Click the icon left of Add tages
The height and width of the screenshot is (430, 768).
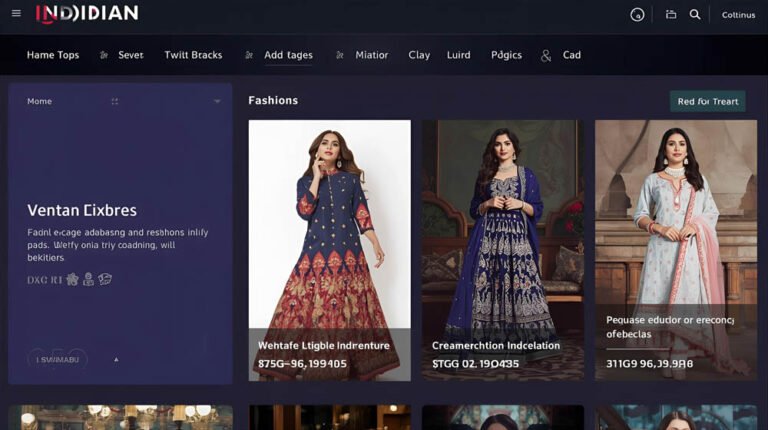click(249, 56)
